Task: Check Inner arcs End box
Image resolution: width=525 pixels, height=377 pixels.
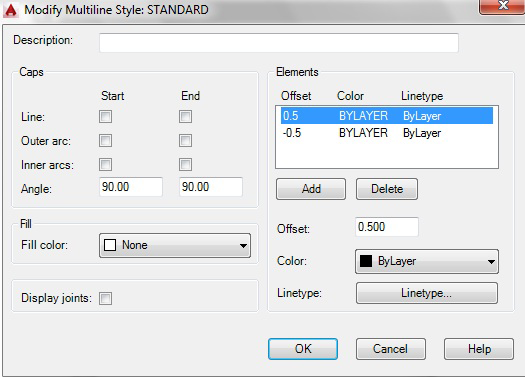Action: tap(185, 164)
